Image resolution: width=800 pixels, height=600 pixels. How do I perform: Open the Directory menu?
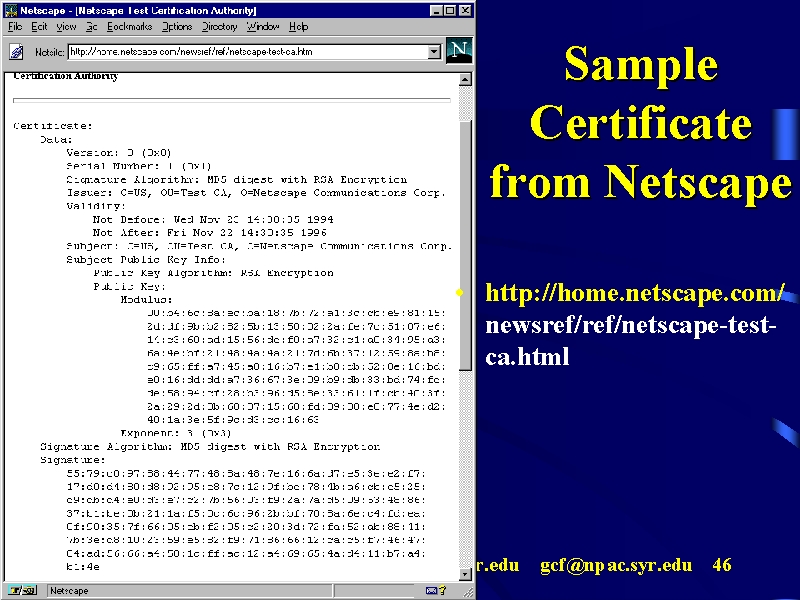(x=219, y=27)
